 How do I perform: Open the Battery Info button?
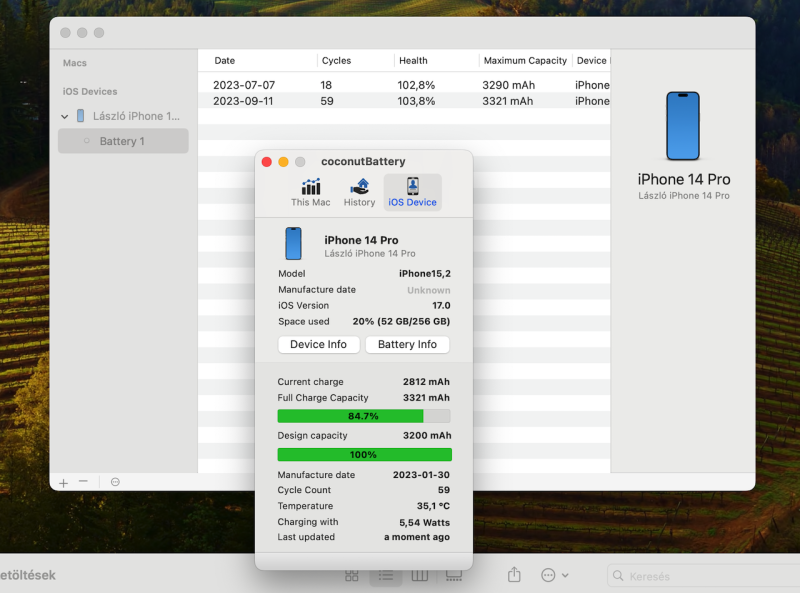[407, 344]
